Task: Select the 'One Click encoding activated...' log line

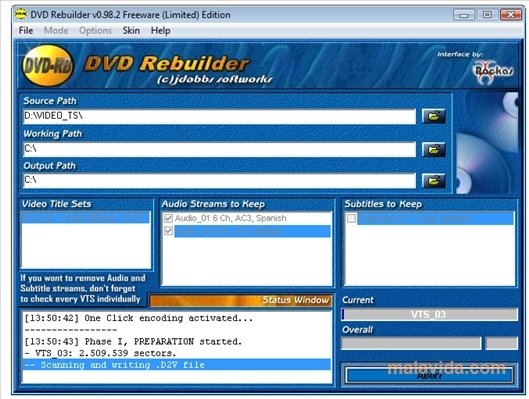Action: pos(139,318)
